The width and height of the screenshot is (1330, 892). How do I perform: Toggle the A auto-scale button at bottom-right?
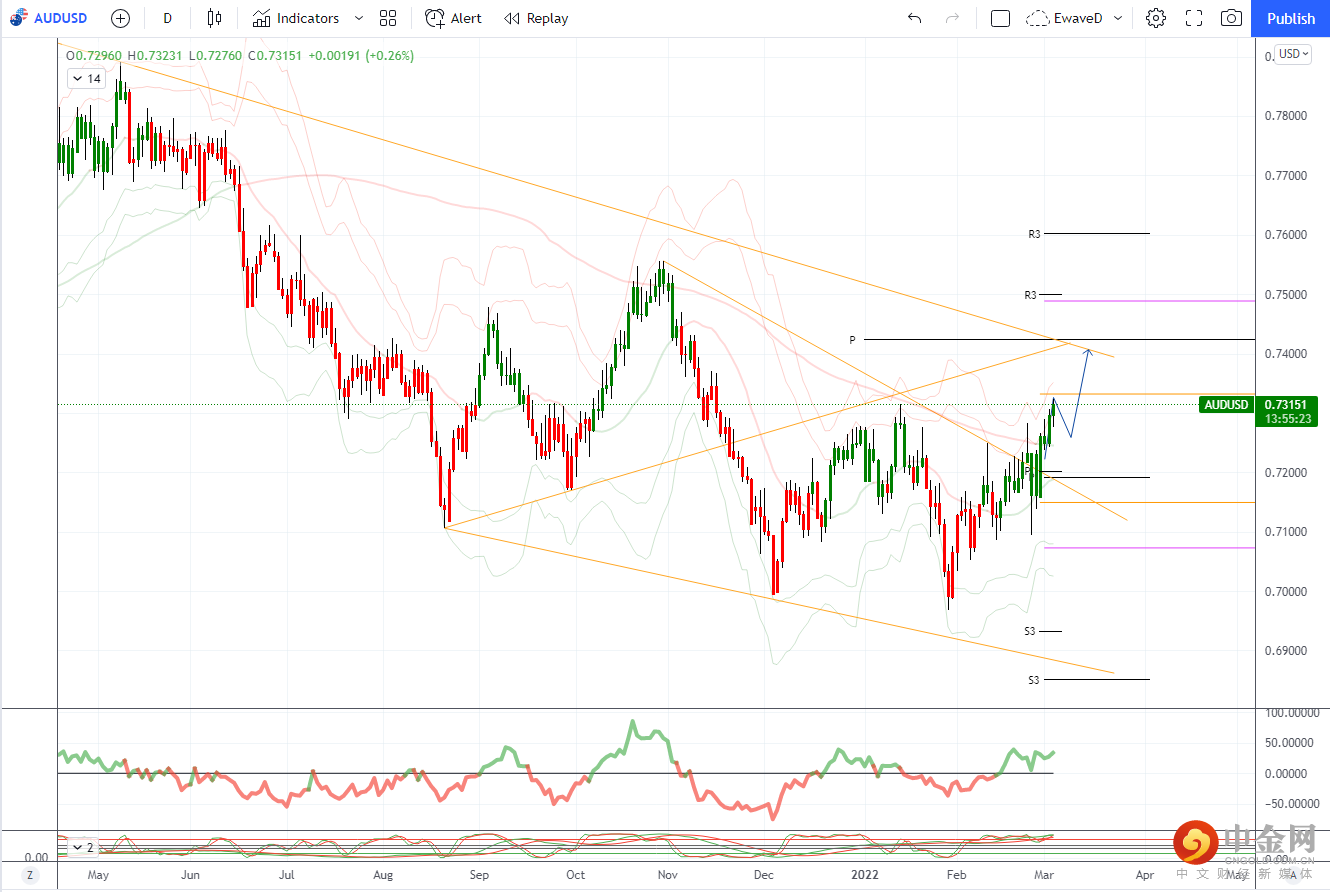pyautogui.click(x=1293, y=874)
